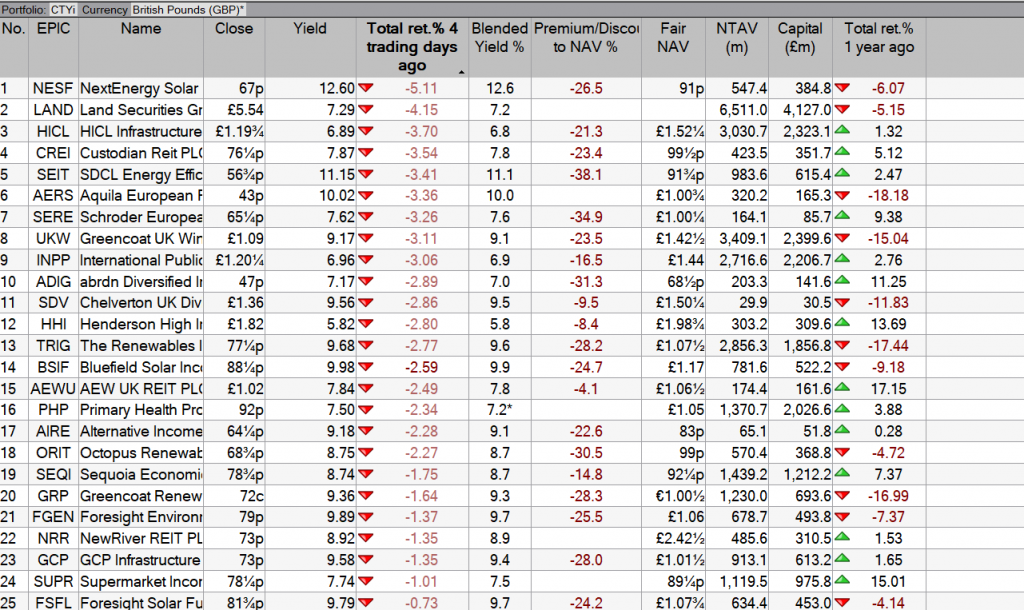Click the green up arrow in the SUPR row's 1-year return
Image resolution: width=1024 pixels, height=610 pixels.
(x=842, y=581)
